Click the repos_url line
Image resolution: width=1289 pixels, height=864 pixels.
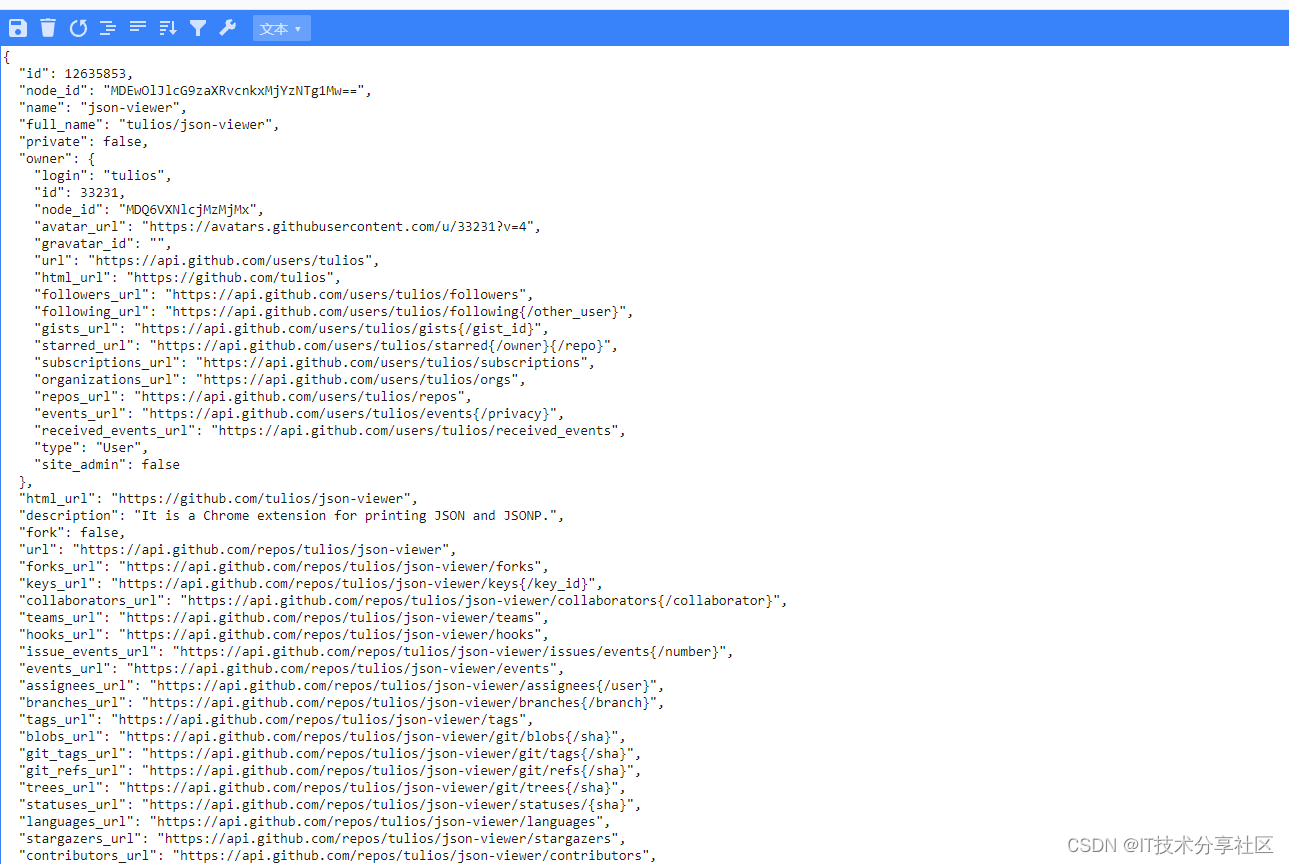[x=253, y=396]
